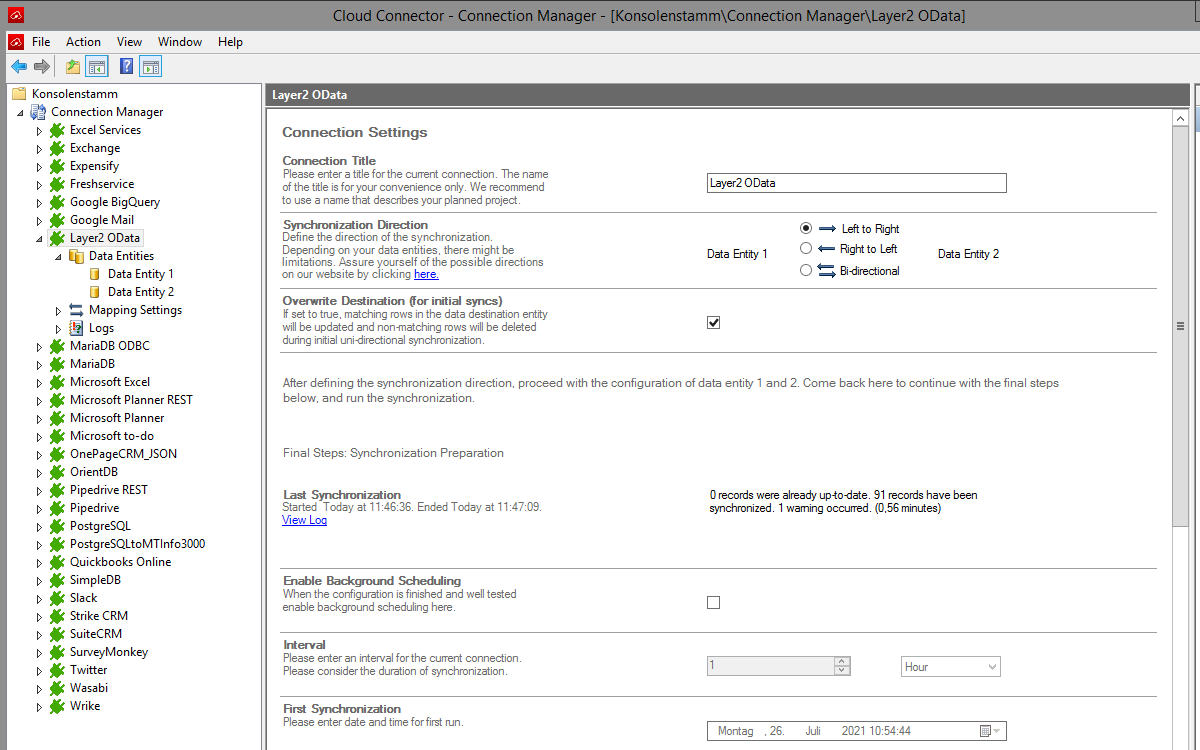Select Right to Left synchronization direction
Viewport: 1200px width, 750px height.
(x=806, y=248)
